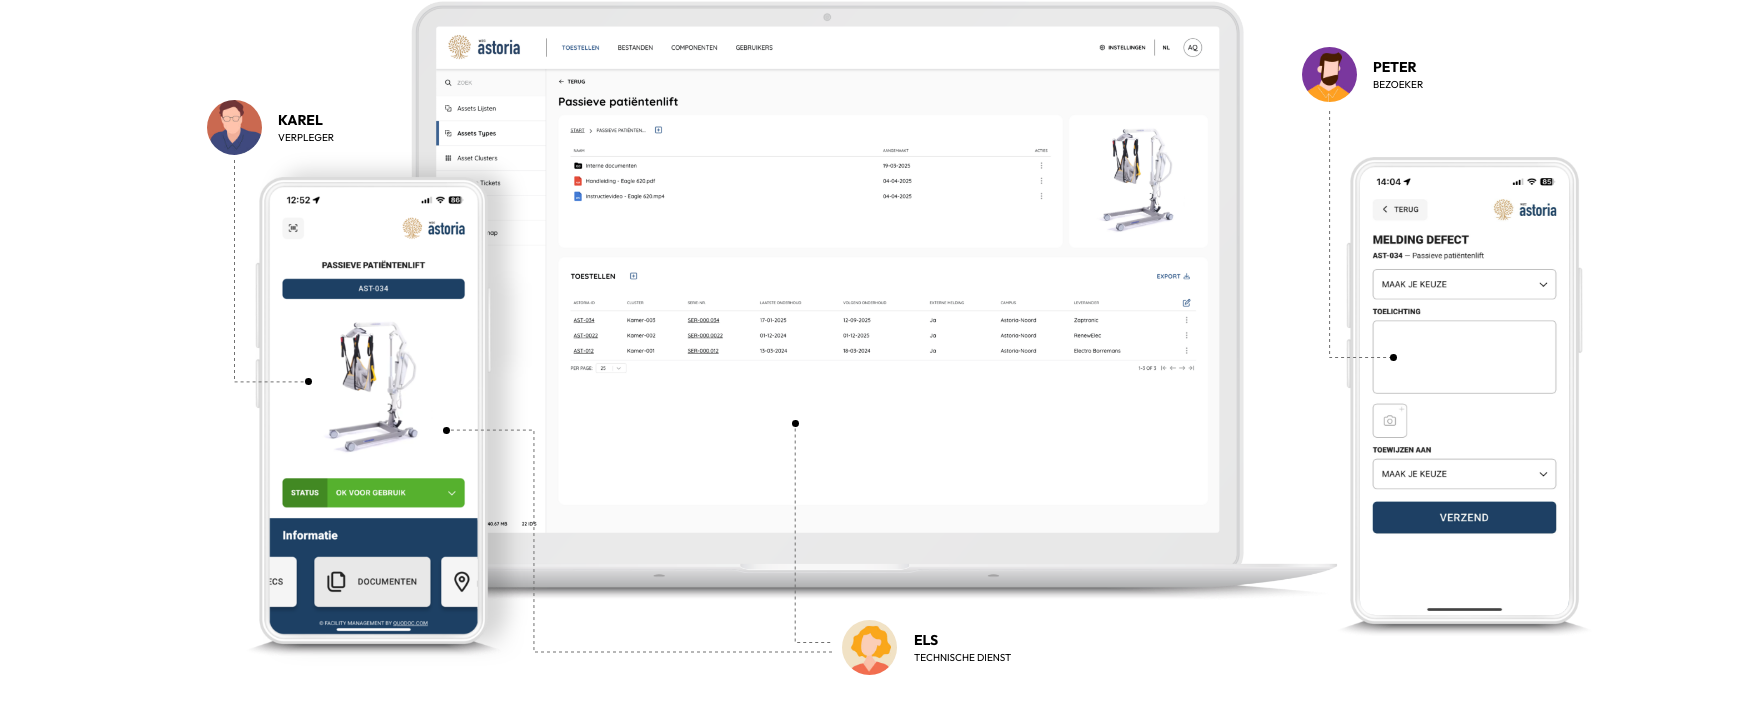The height and width of the screenshot is (709, 1752).
Task: Open the Componenten tab
Action: 694,48
